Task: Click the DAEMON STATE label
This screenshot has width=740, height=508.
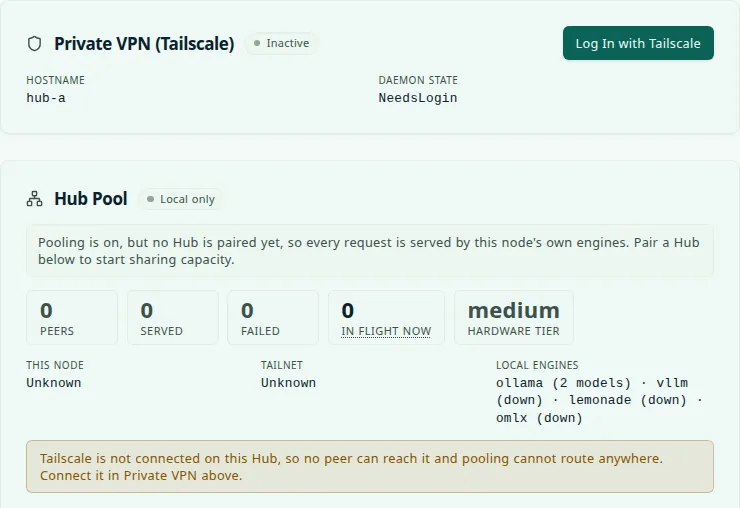Action: [x=418, y=80]
